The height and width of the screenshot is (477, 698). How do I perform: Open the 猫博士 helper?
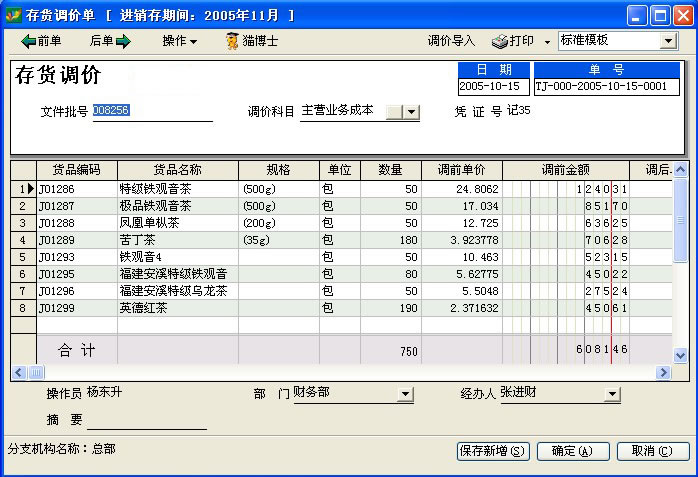coord(251,41)
